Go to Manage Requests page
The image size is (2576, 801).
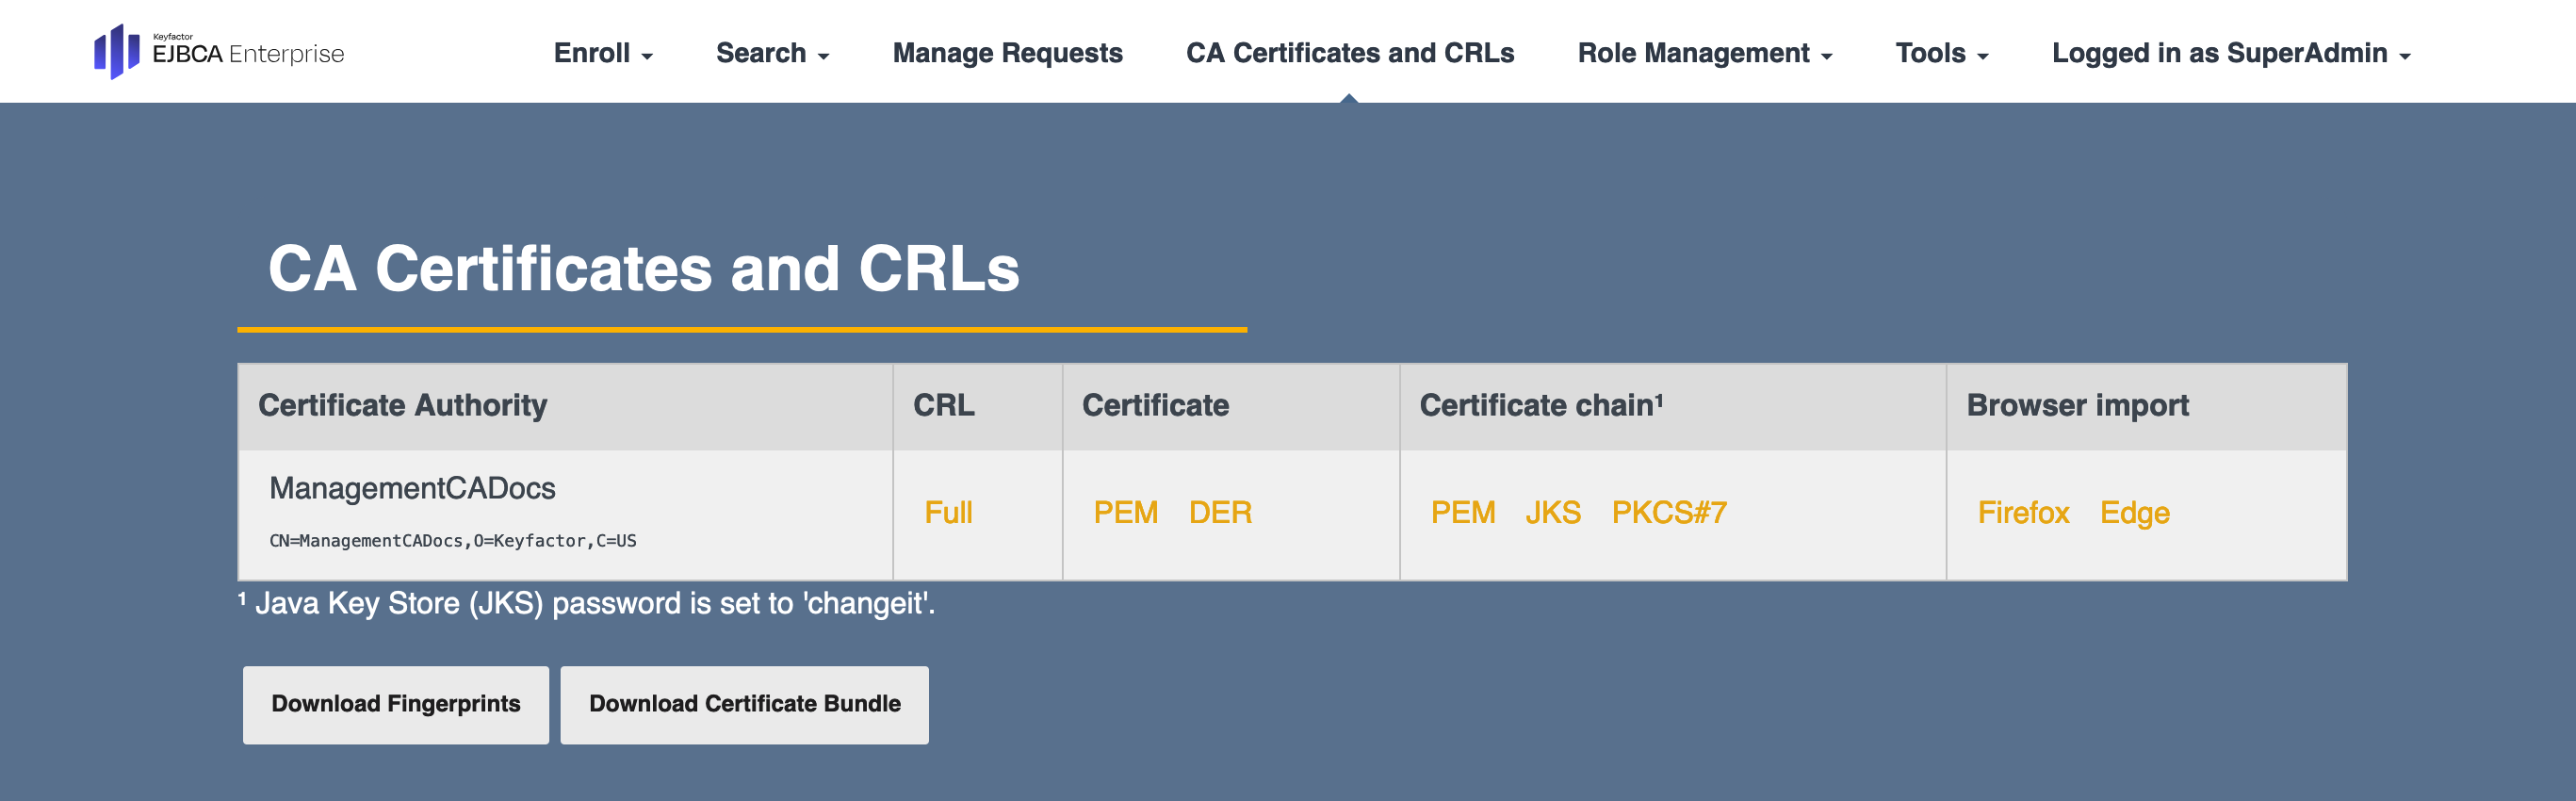pyautogui.click(x=1006, y=53)
